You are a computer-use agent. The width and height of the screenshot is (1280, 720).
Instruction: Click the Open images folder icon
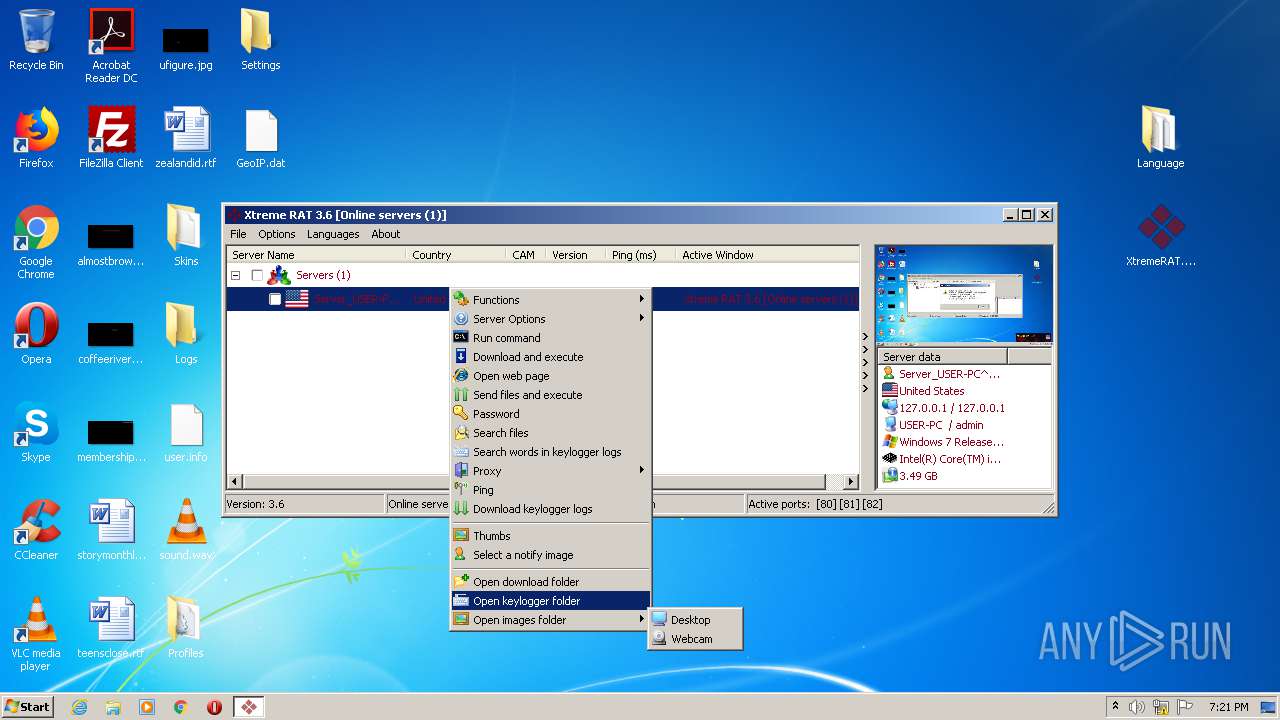(x=461, y=619)
